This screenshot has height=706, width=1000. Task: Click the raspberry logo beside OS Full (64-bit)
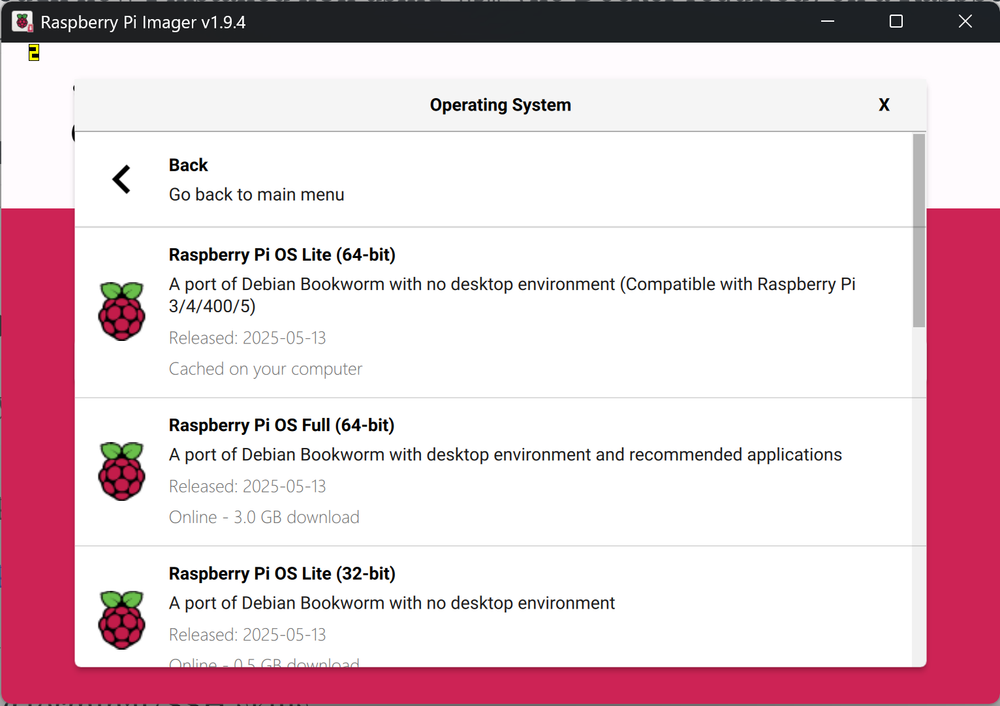[x=121, y=470]
